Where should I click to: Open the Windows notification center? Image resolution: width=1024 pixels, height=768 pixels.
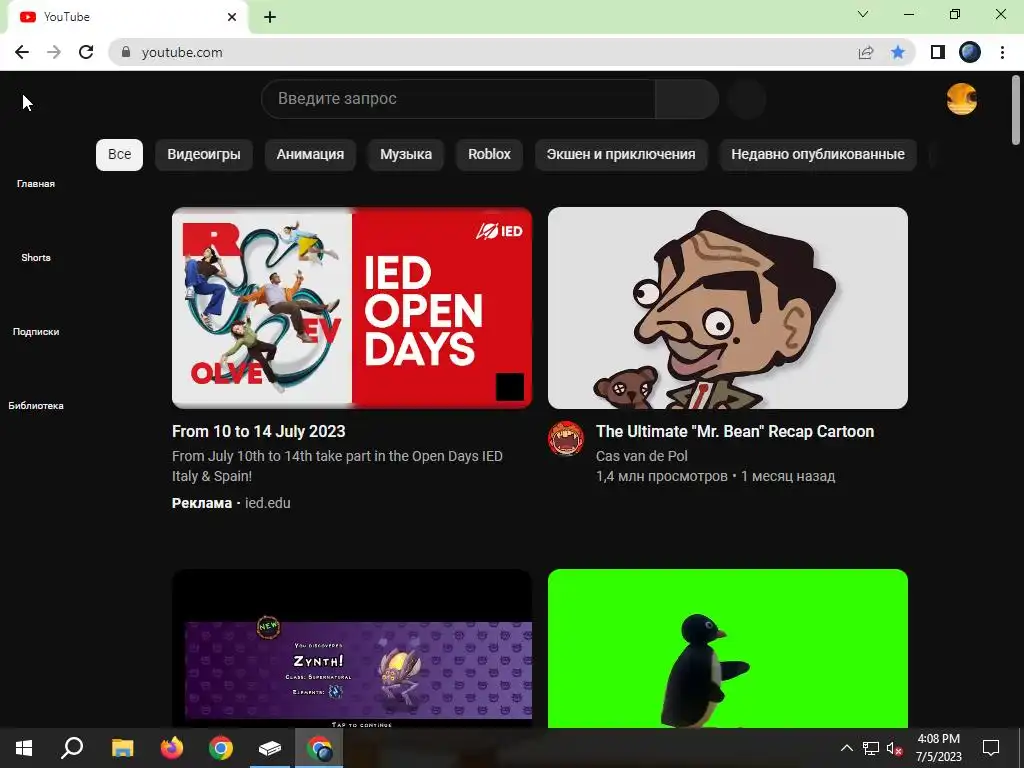(991, 748)
